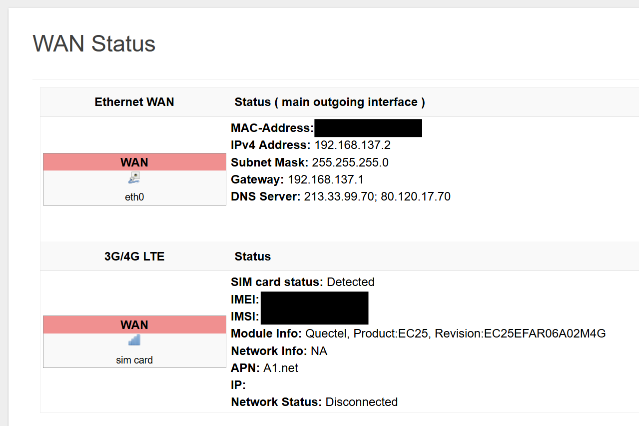Click the IPv4 Address value 192.168.137.2
Image resolution: width=639 pixels, height=426 pixels.
[x=353, y=145]
